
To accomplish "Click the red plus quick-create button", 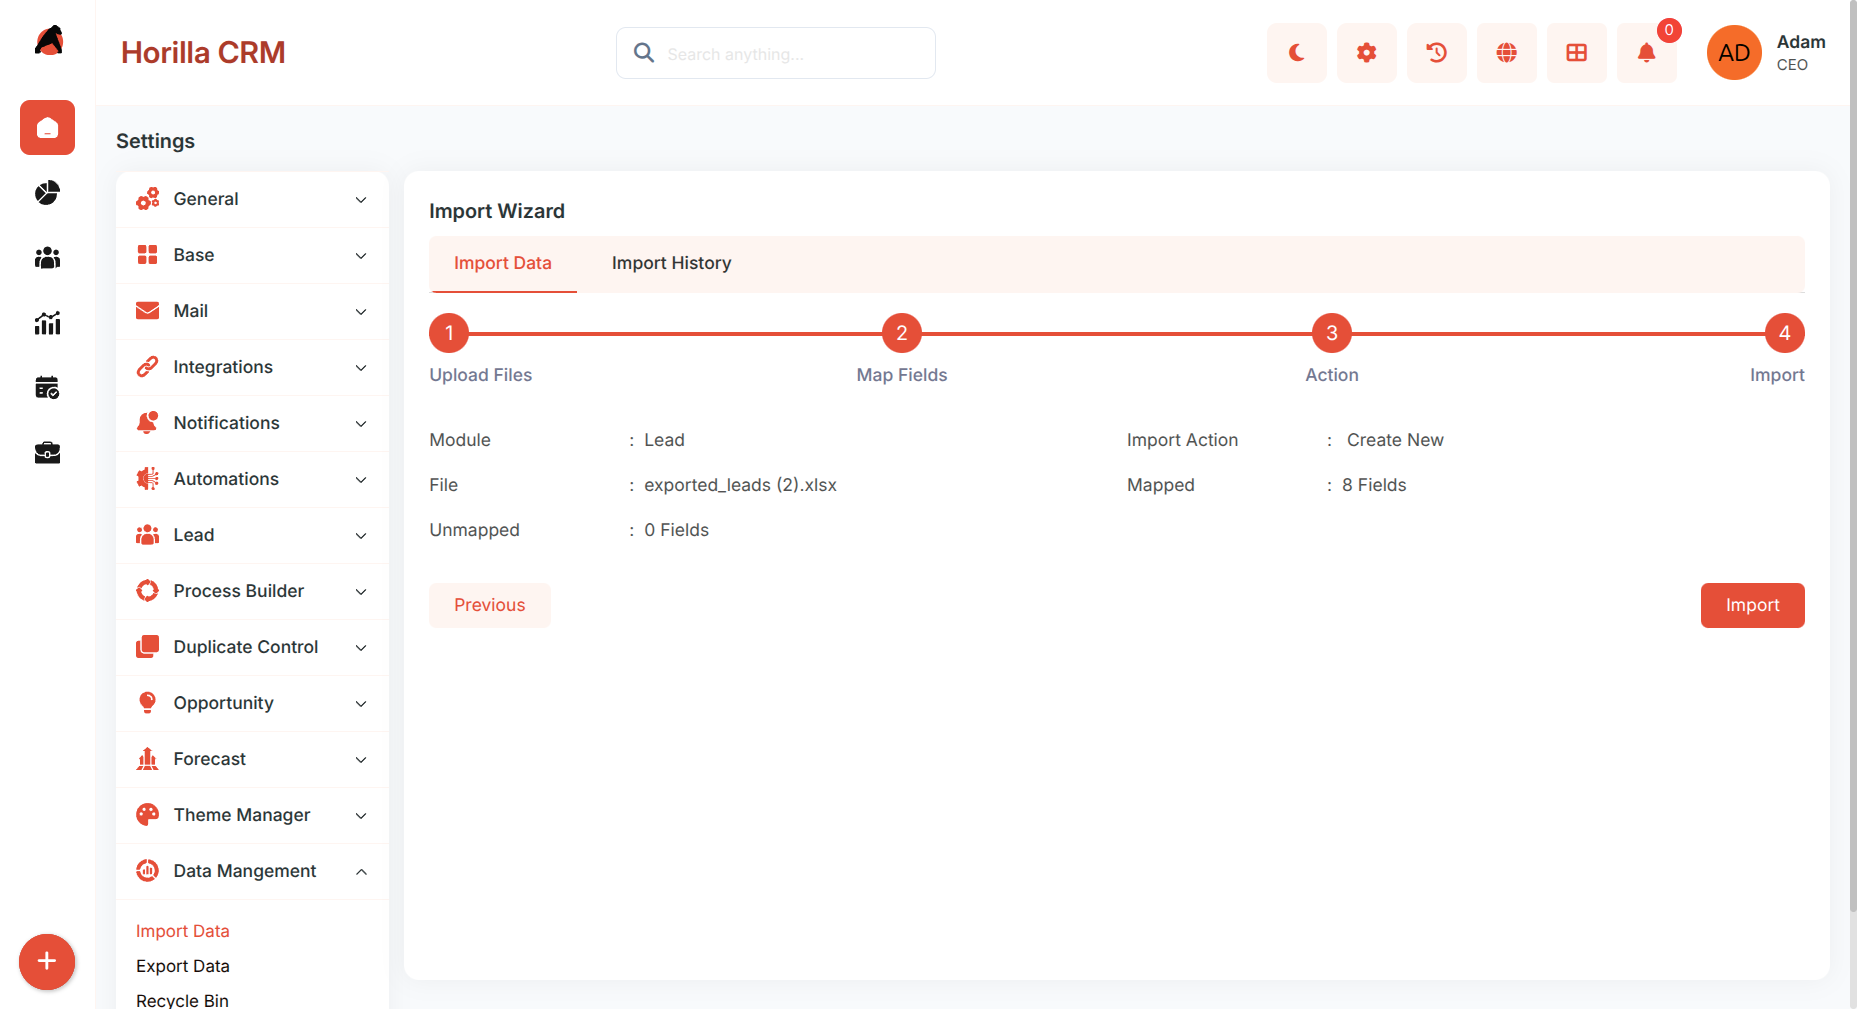I will coord(47,962).
